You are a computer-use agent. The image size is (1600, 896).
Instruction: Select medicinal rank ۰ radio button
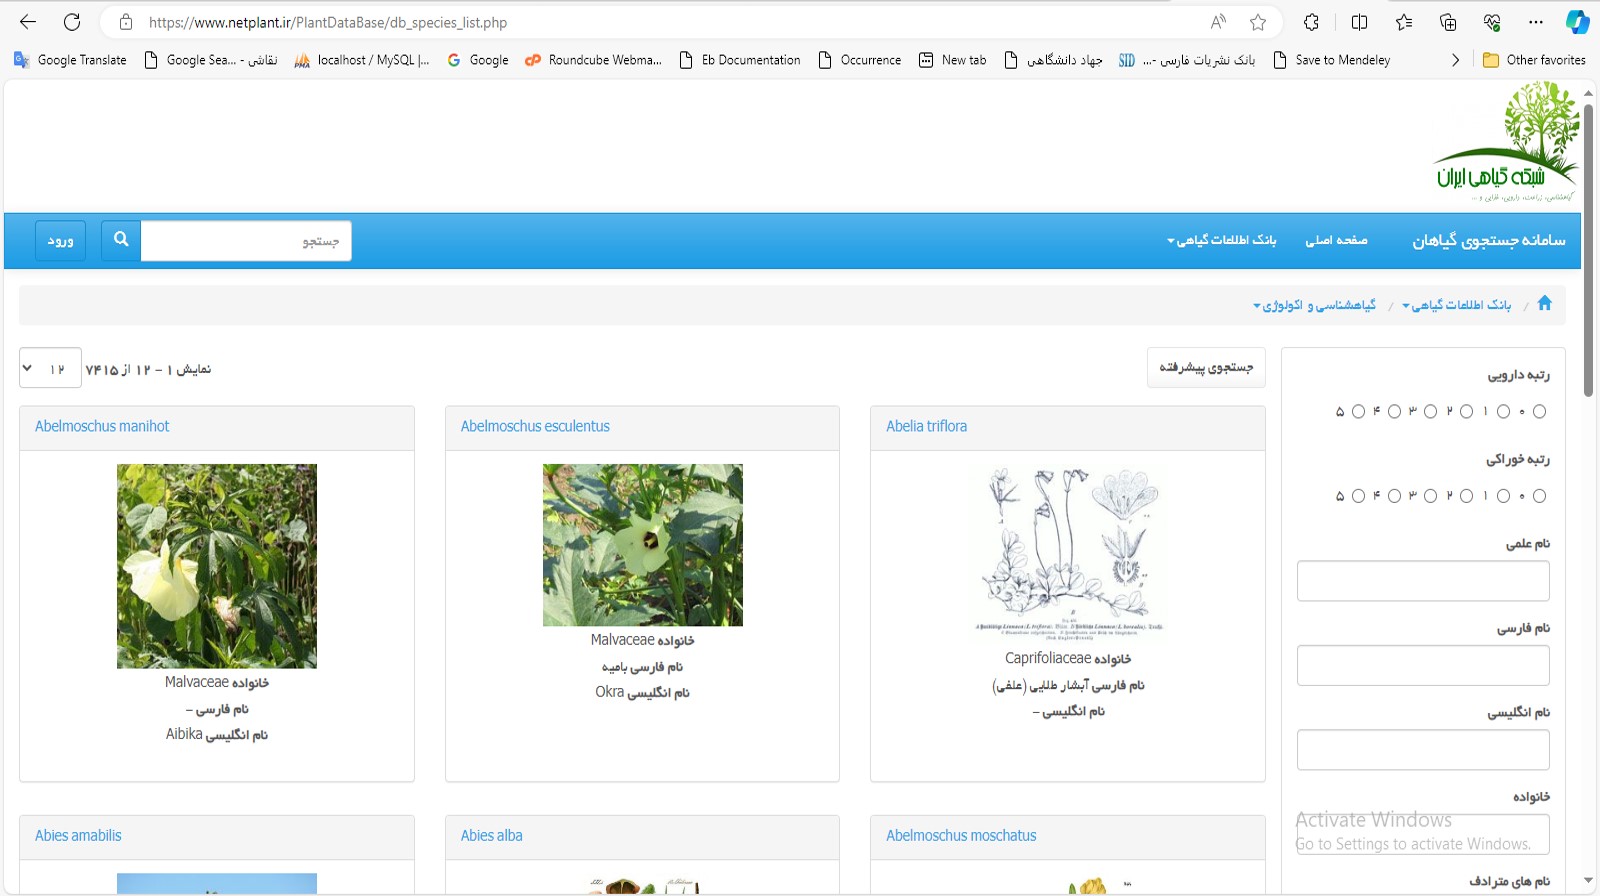[x=1539, y=411]
